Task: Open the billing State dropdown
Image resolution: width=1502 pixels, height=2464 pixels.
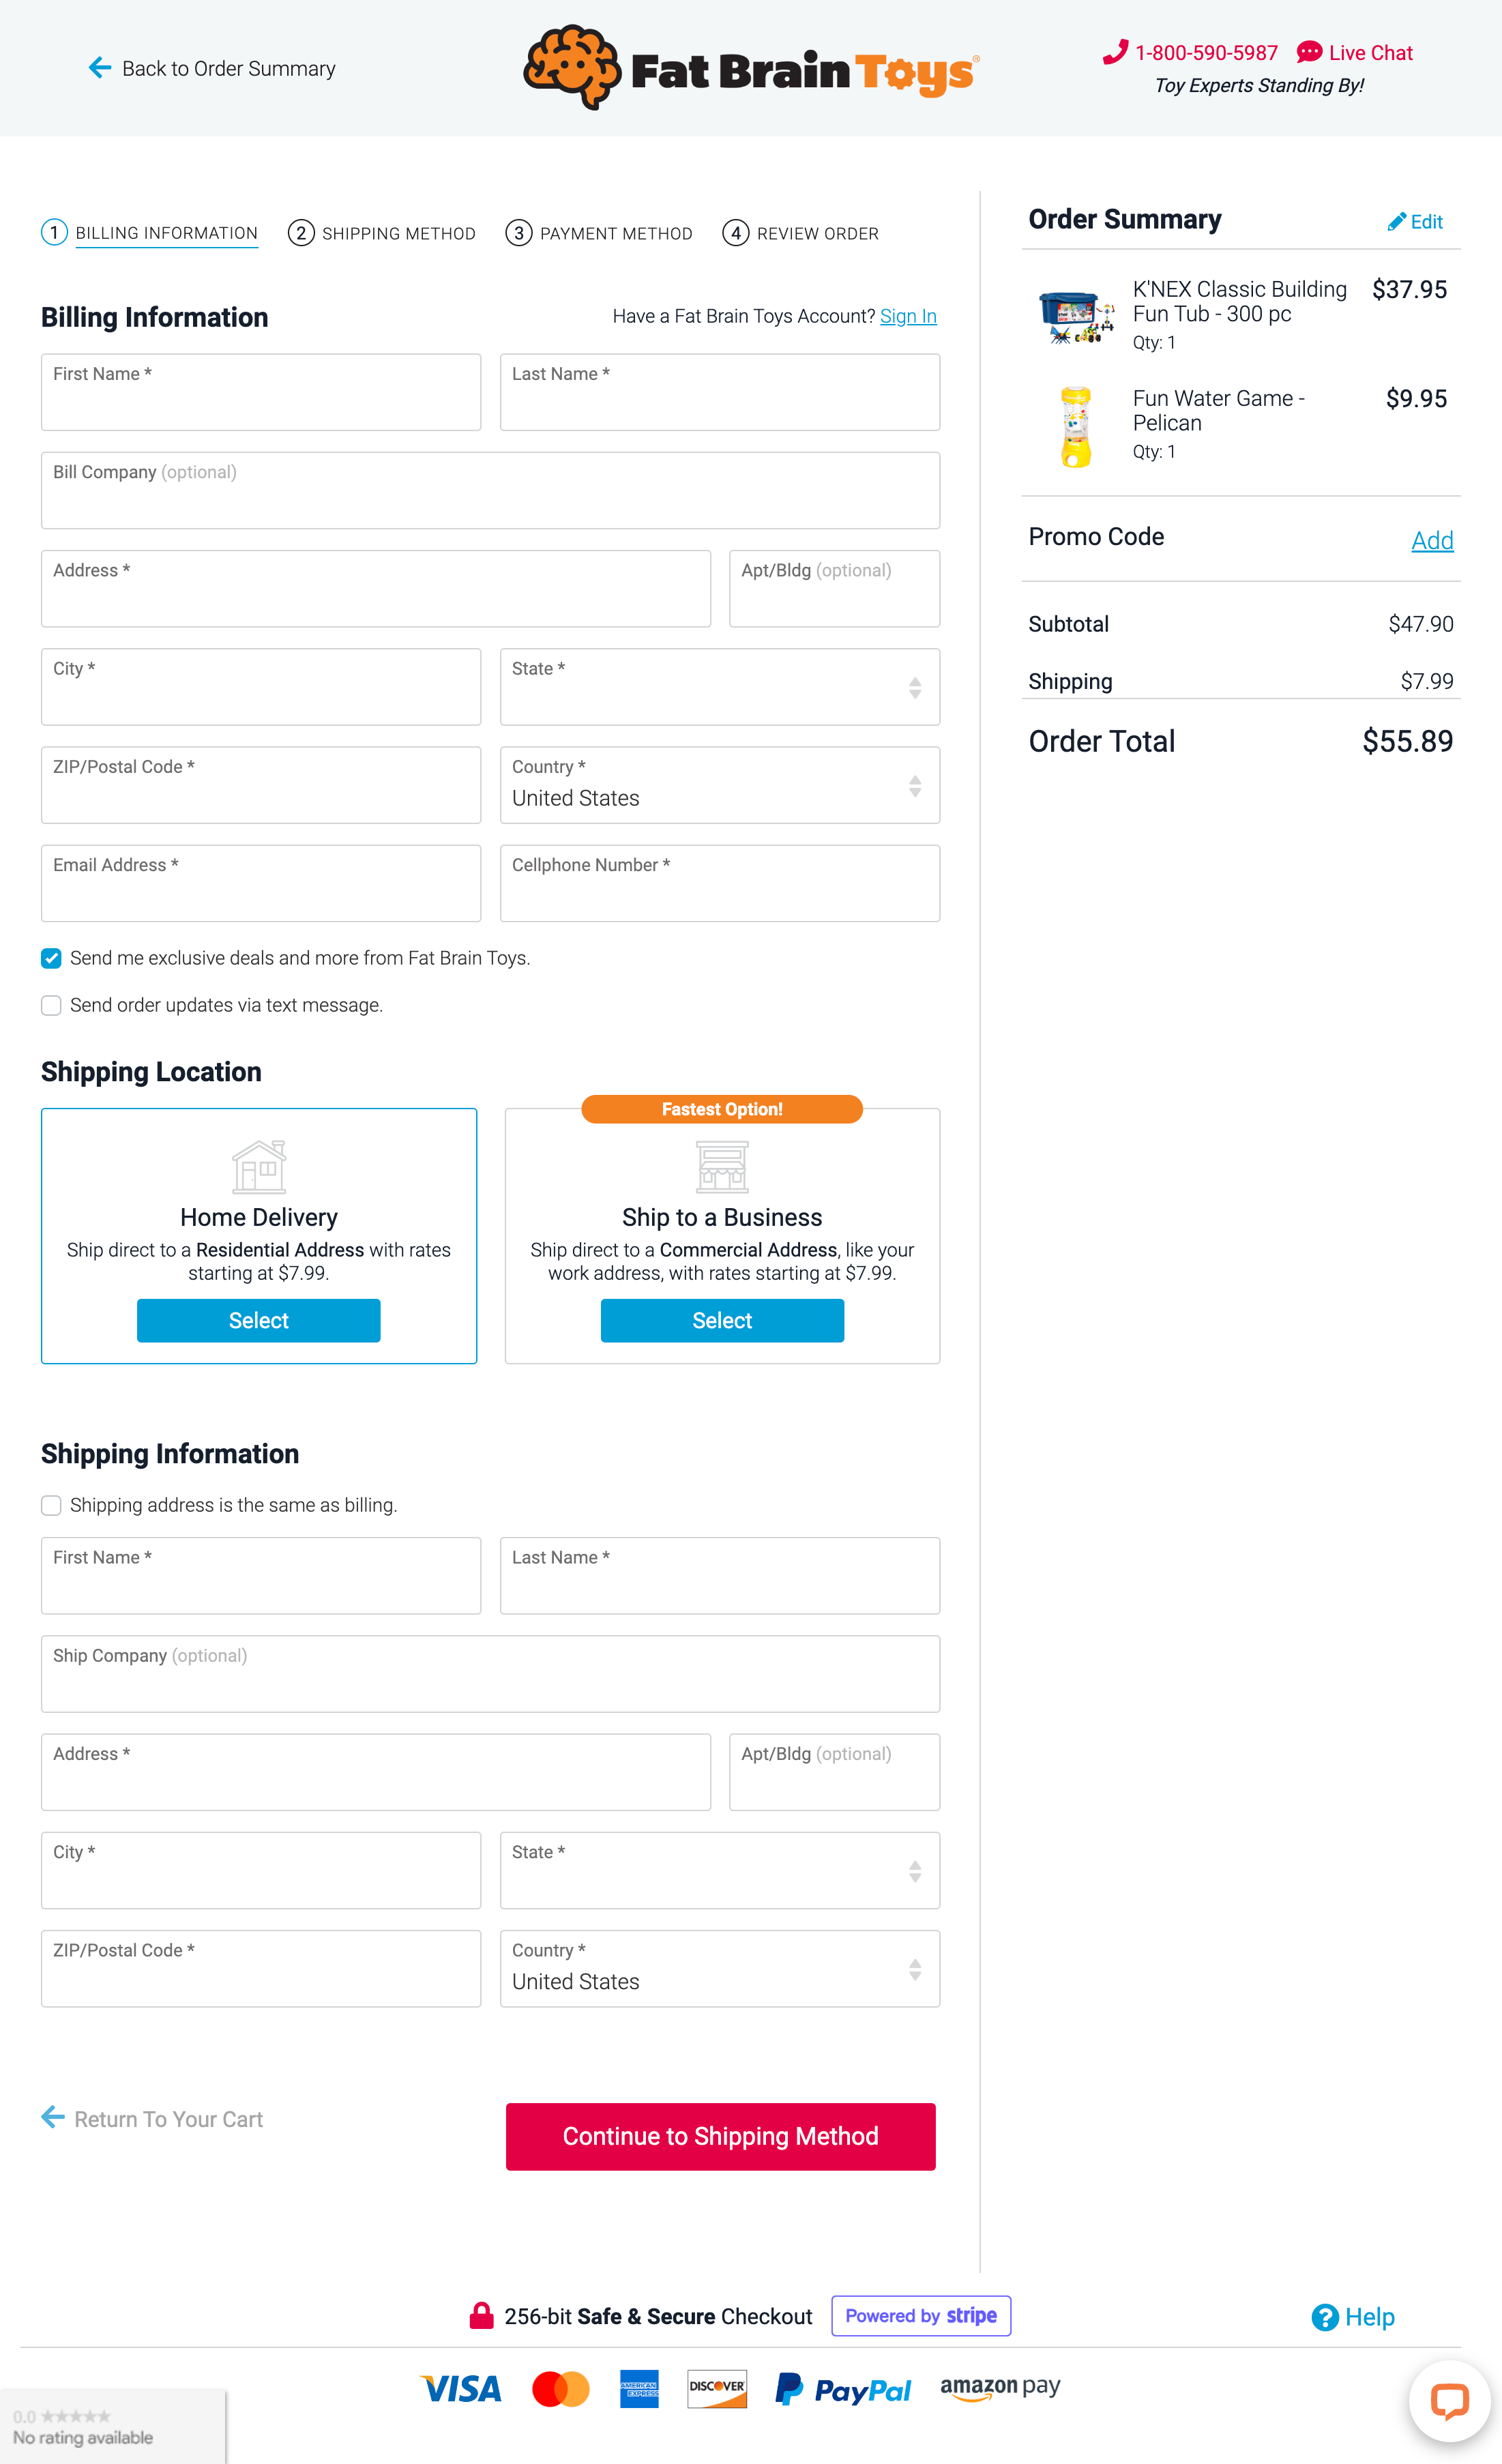Action: coord(719,687)
